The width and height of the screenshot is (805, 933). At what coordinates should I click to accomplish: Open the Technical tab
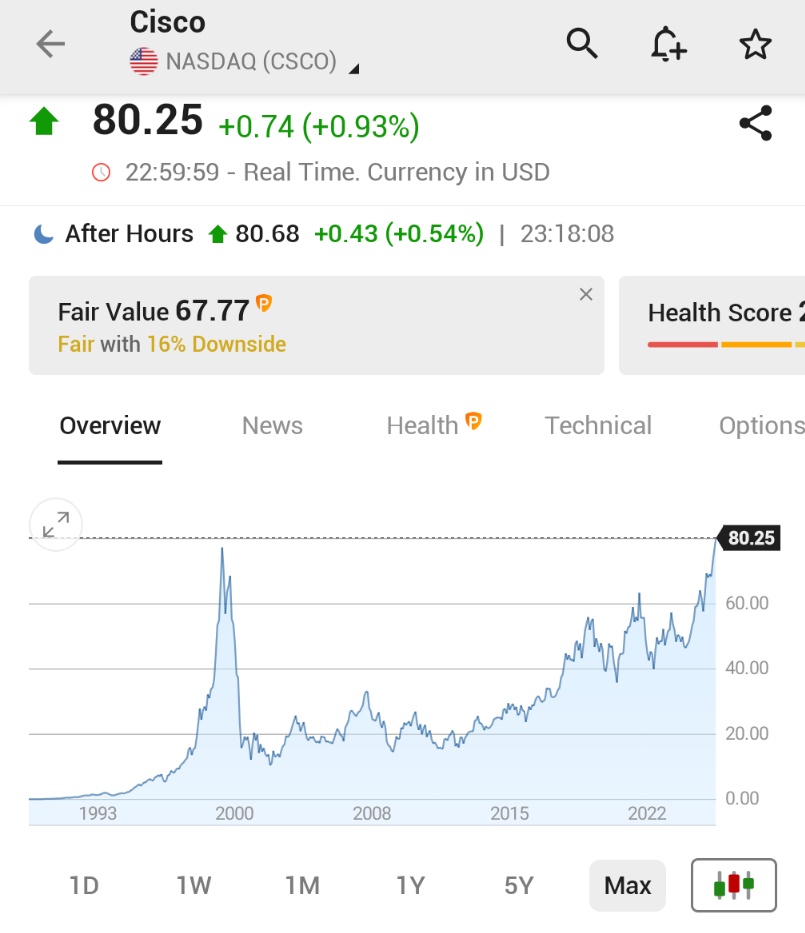[x=598, y=425]
